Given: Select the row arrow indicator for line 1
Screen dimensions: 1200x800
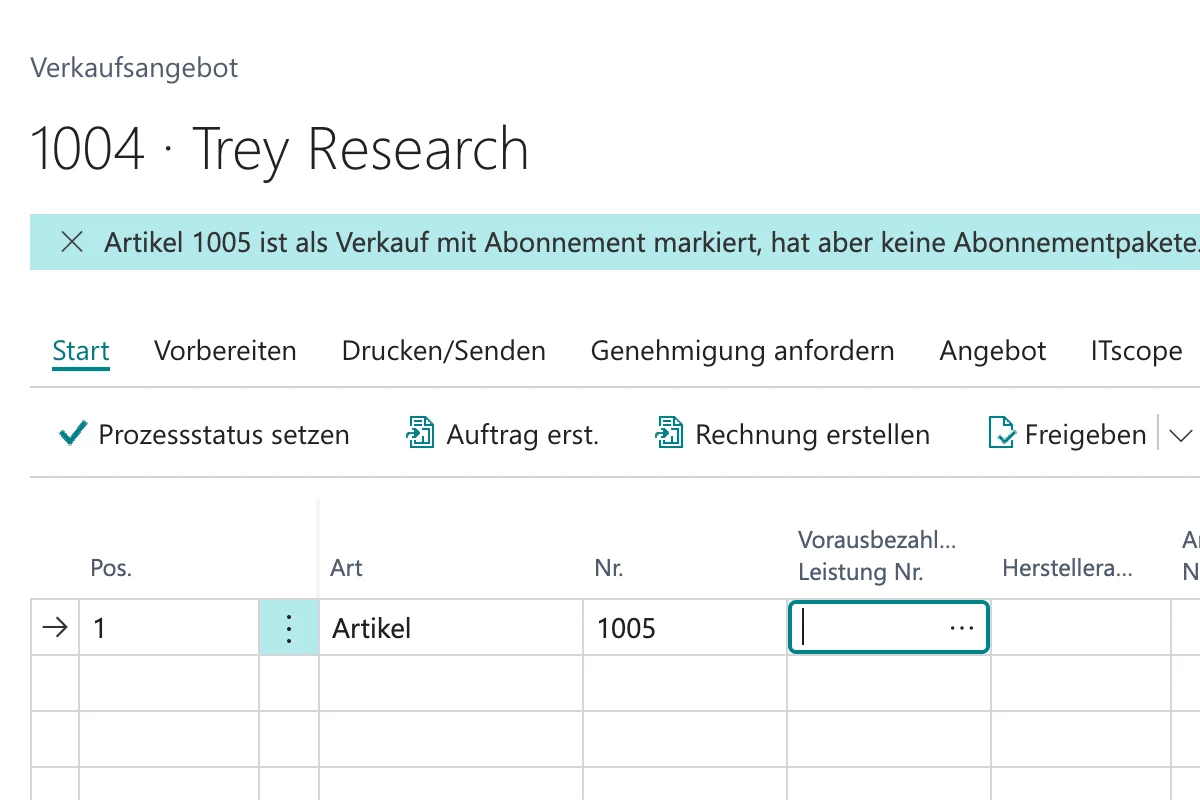Looking at the screenshot, I should tap(56, 628).
